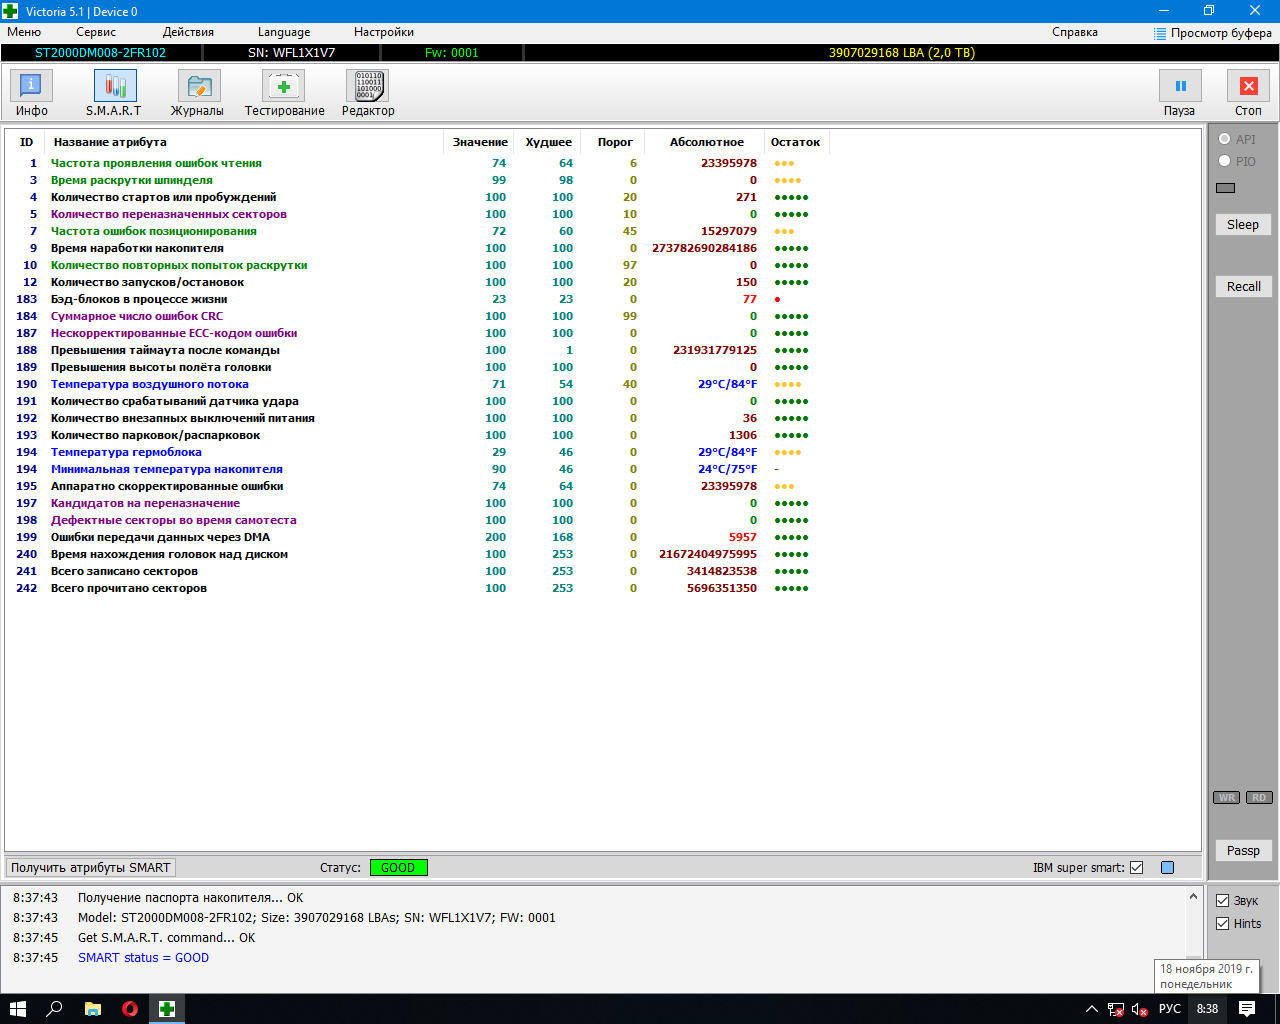Click the Sleep button
The image size is (1280, 1024).
tap(1243, 225)
